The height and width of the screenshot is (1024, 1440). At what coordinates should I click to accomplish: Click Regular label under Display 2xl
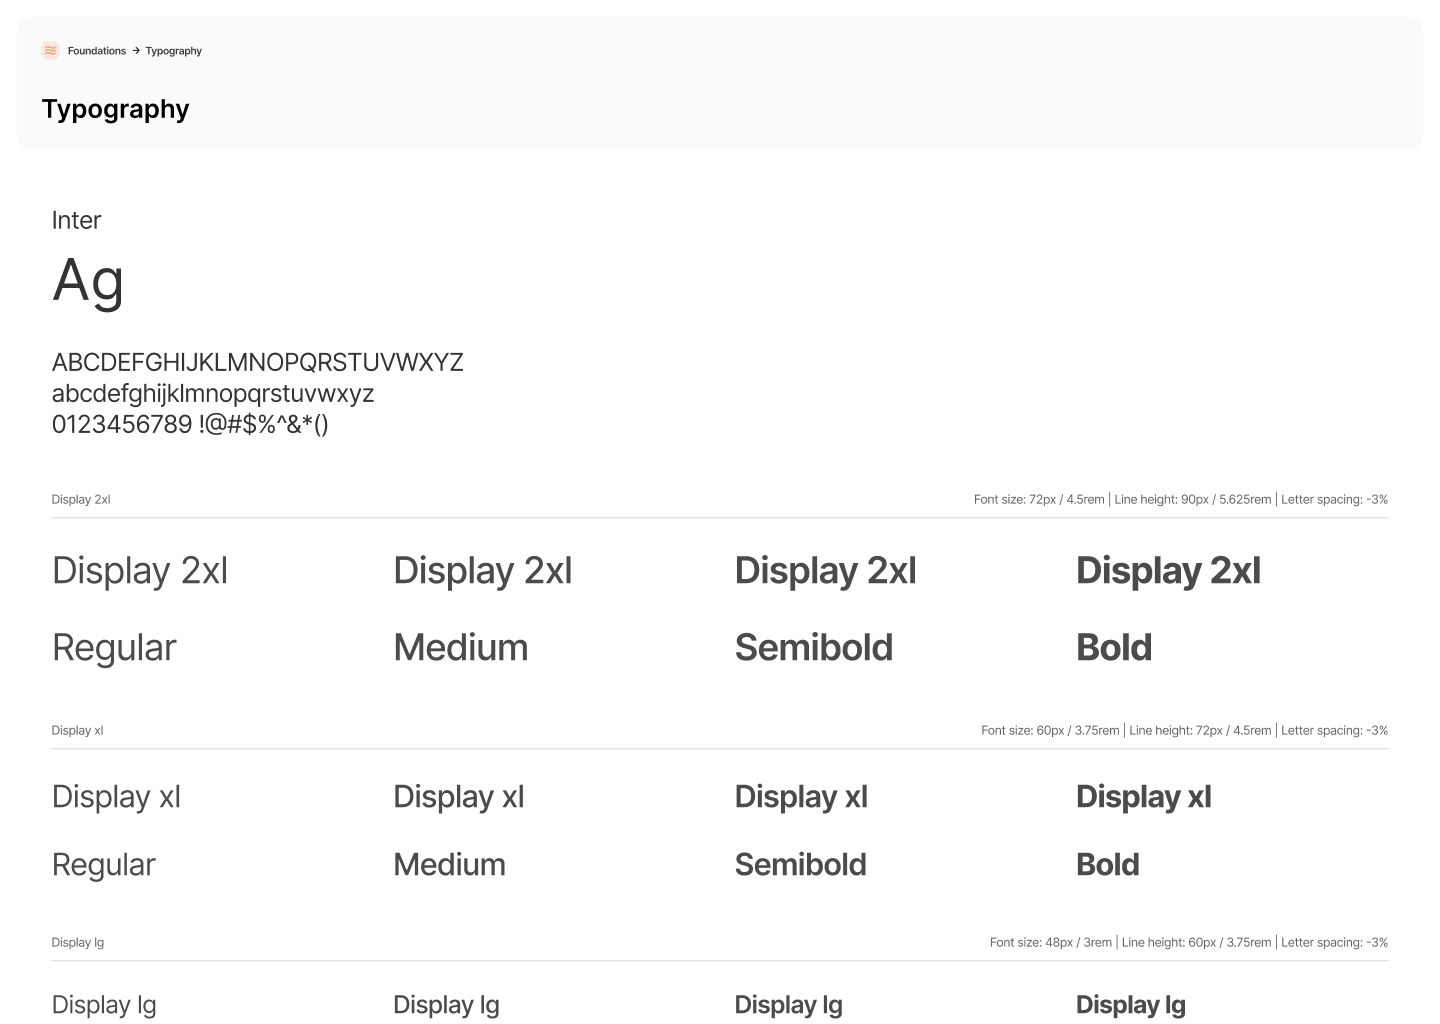(114, 648)
